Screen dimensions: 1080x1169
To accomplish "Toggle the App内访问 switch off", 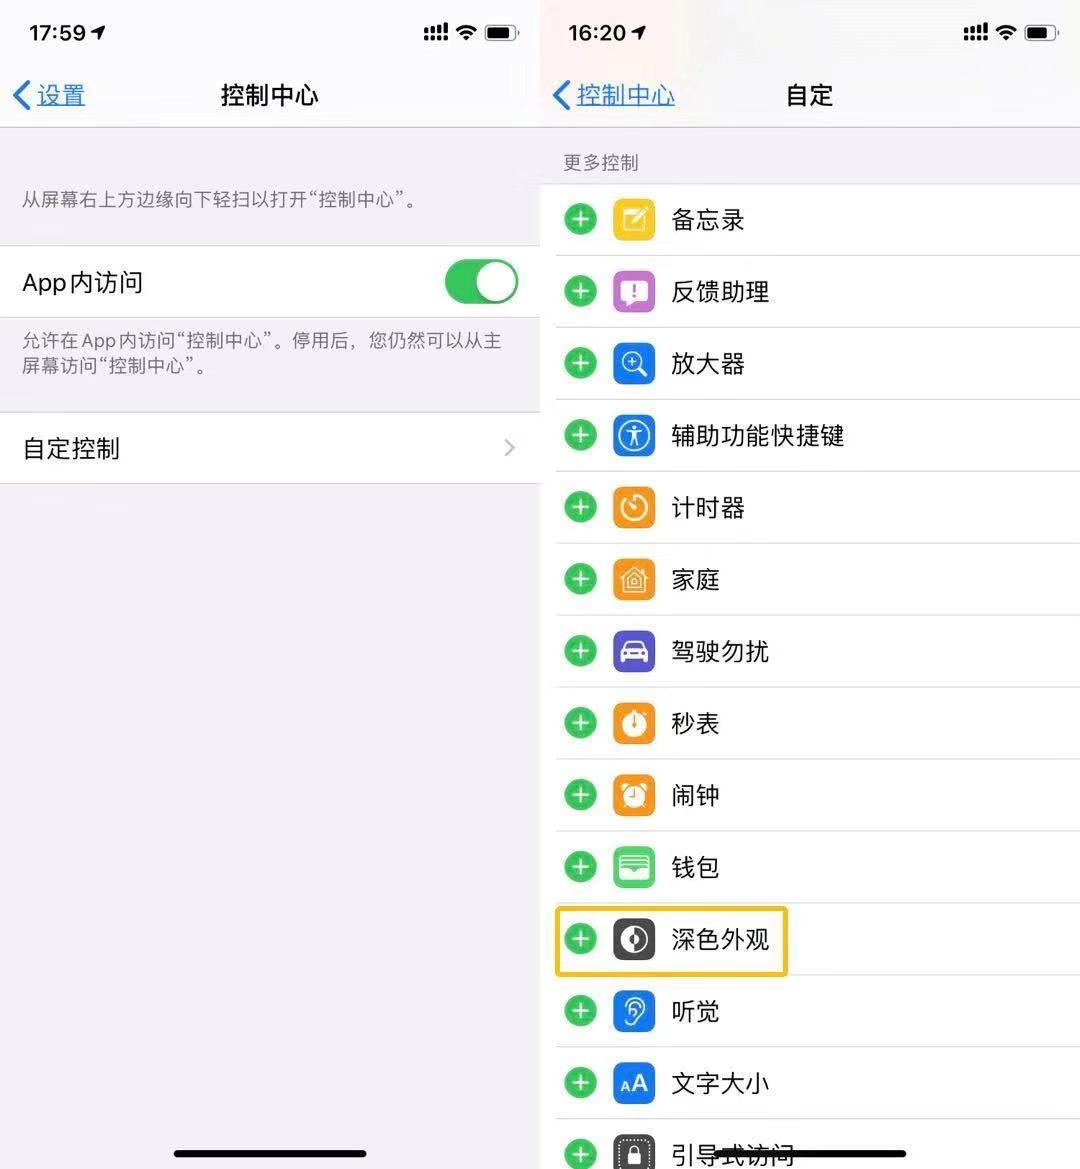I will (481, 282).
